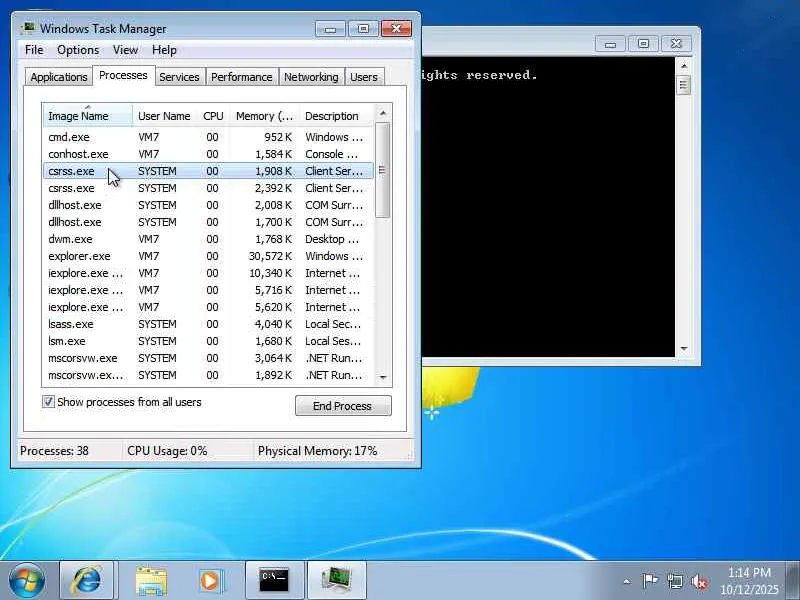The height and width of the screenshot is (600, 800).
Task: Switch to the Users tab
Action: coord(364,77)
